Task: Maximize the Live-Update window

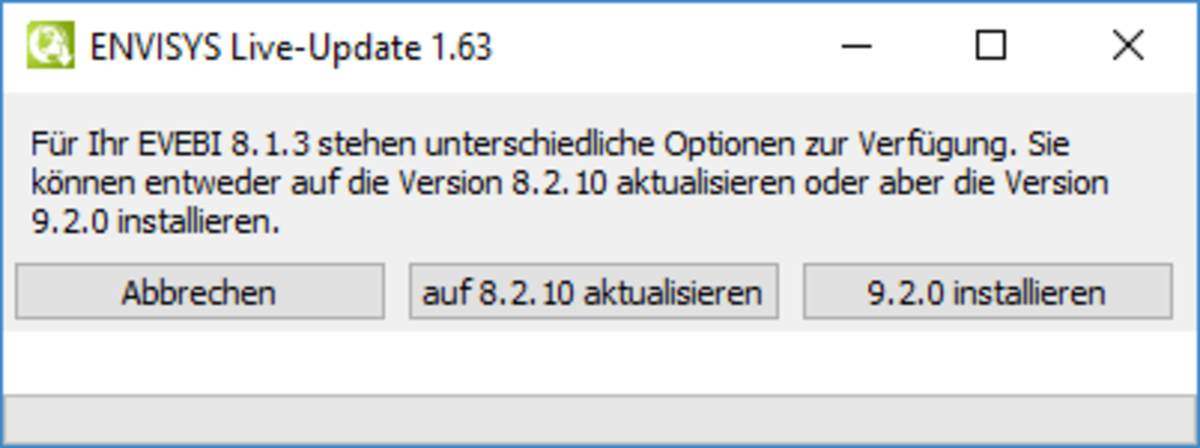Action: [x=991, y=46]
